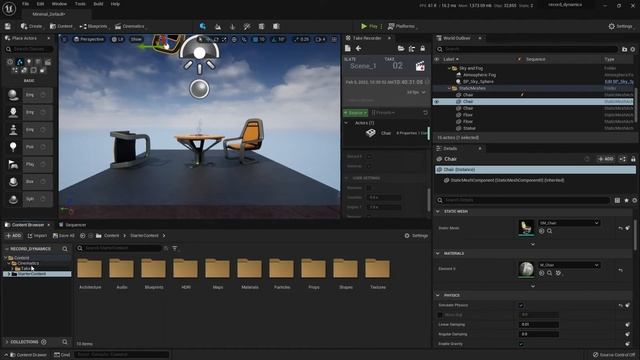Switch to Foliage mode icon
The width and height of the screenshot is (640, 360).
(x=233, y=26)
